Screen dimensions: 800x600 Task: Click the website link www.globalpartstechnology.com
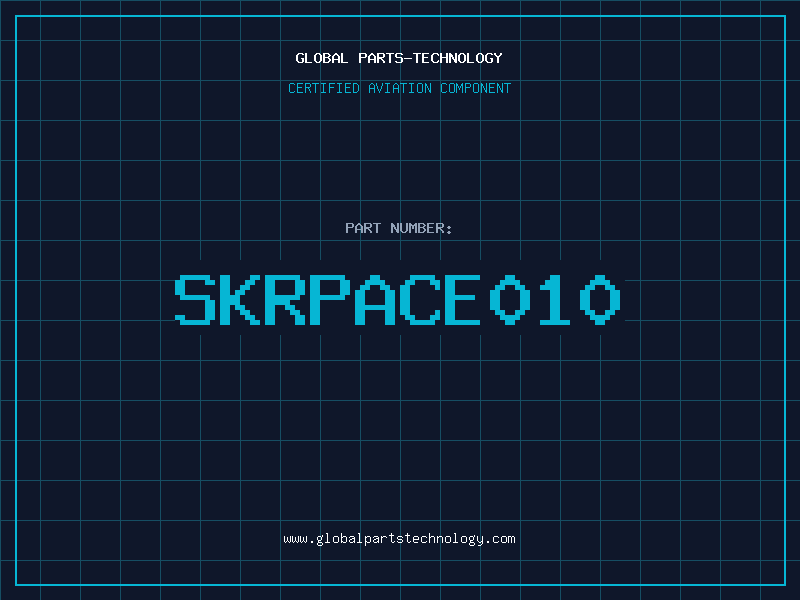point(399,539)
